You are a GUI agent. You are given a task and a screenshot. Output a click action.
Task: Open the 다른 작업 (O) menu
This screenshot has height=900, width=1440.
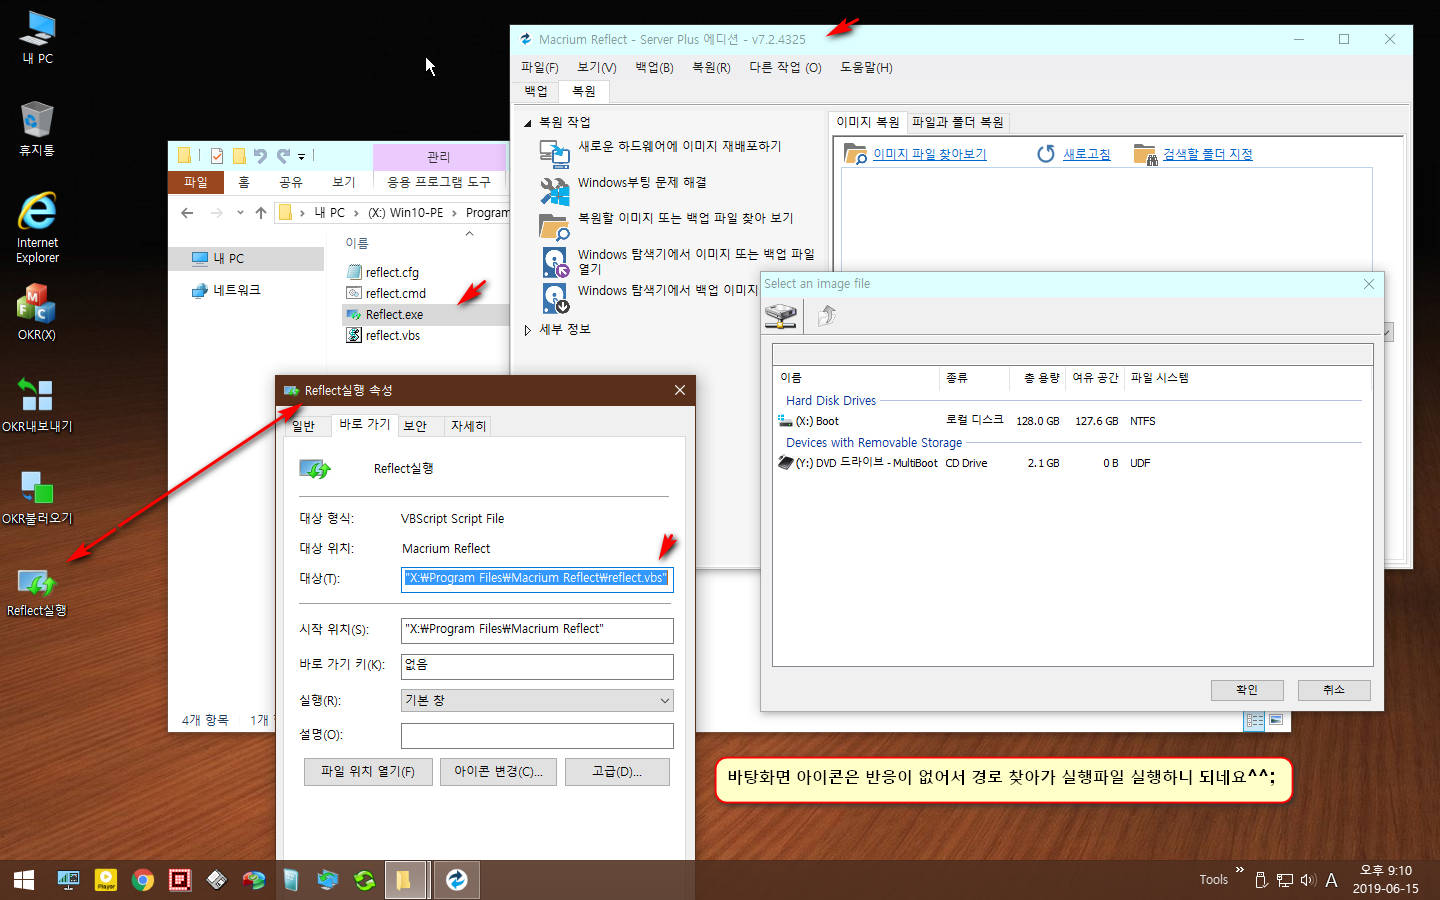pyautogui.click(x=785, y=67)
